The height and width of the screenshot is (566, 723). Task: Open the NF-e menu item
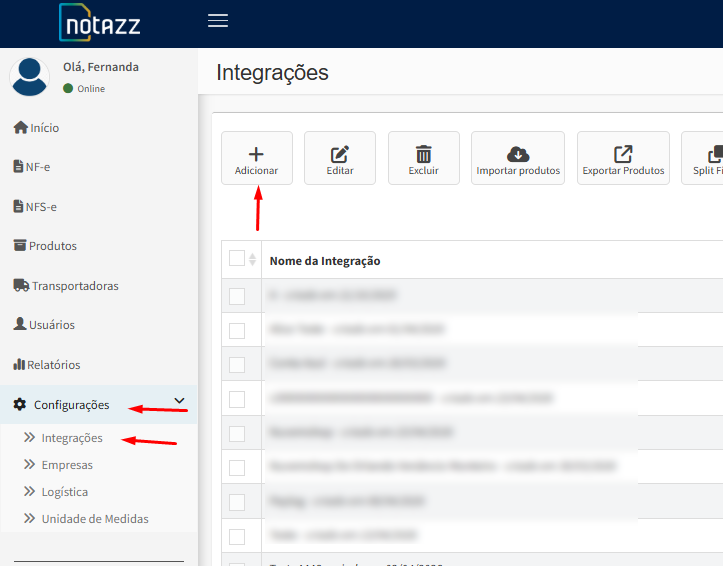(x=38, y=167)
